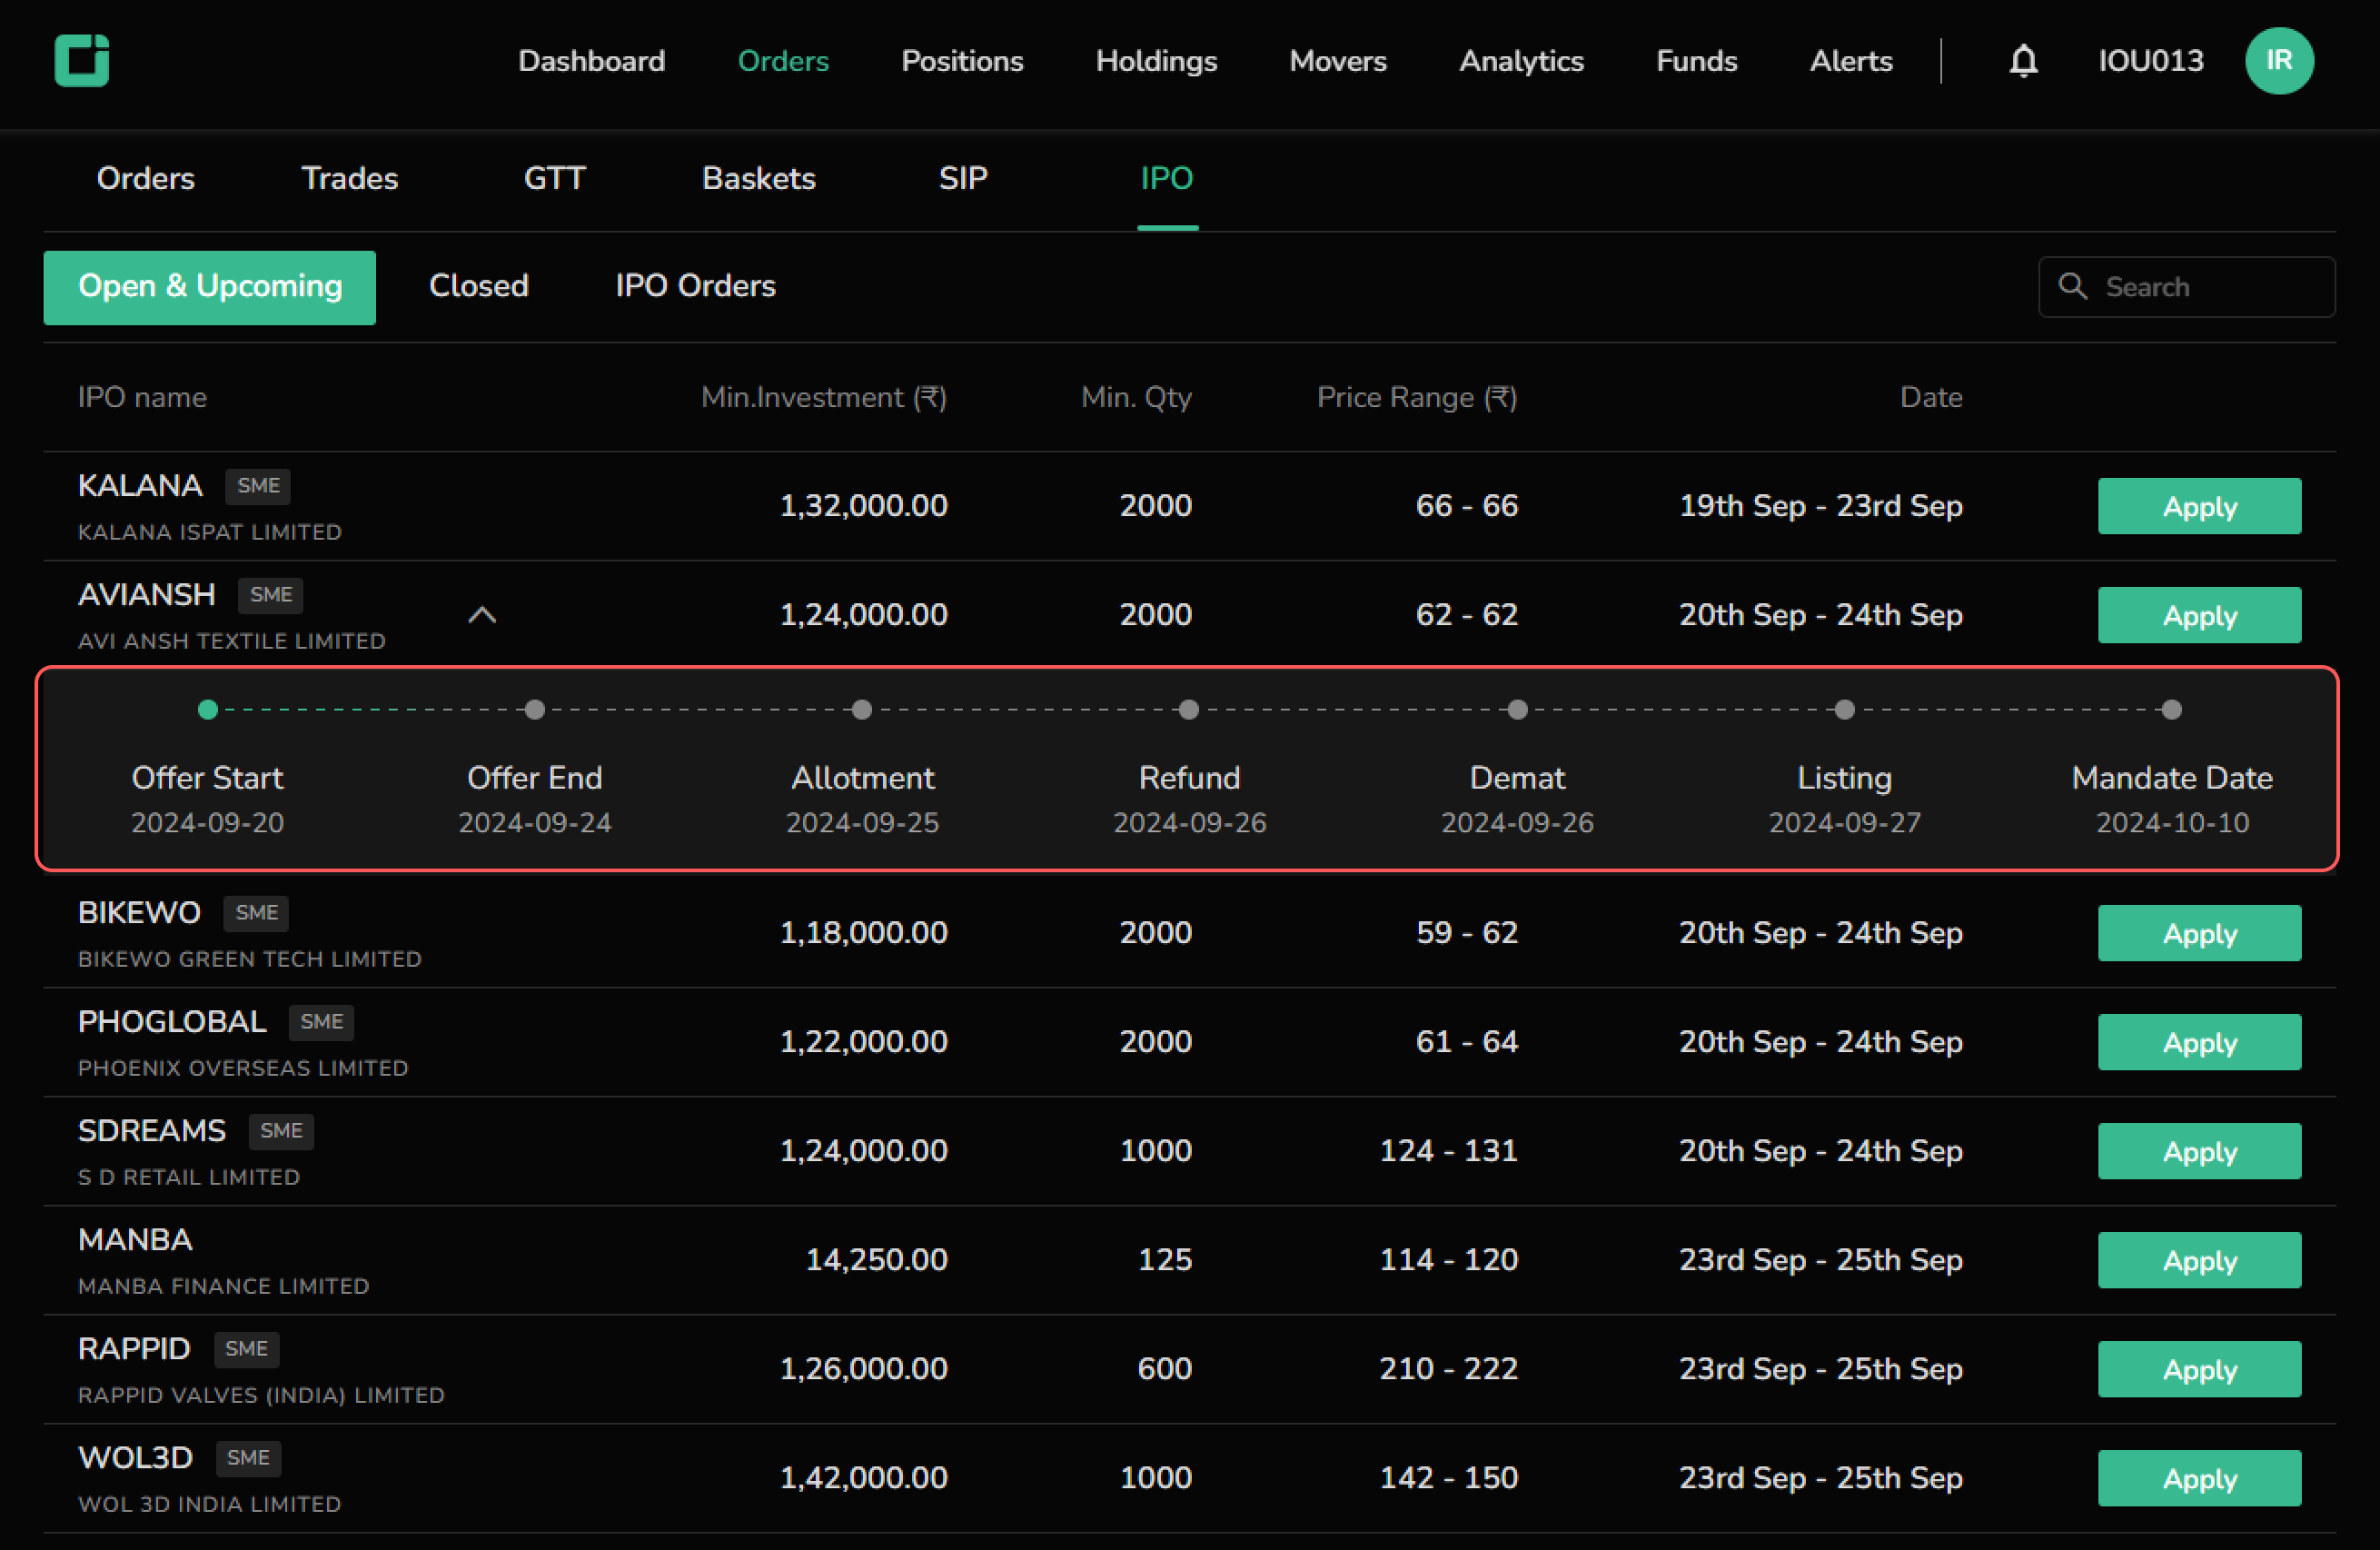The height and width of the screenshot is (1550, 2380).
Task: Click the 2024-10-10 mandate date
Action: [2172, 823]
